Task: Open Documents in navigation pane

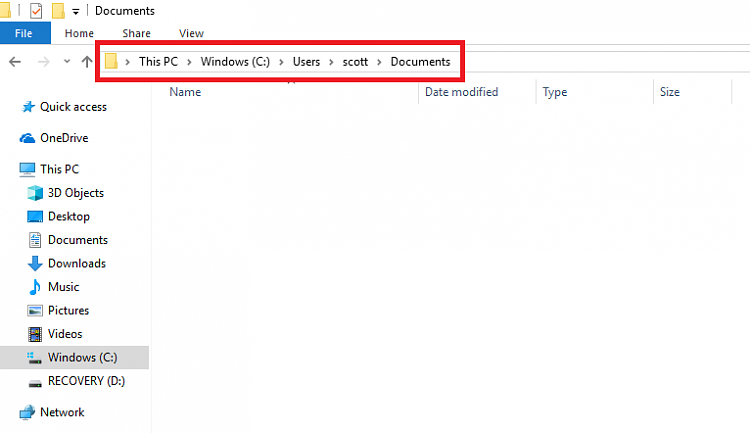Action: 78,240
